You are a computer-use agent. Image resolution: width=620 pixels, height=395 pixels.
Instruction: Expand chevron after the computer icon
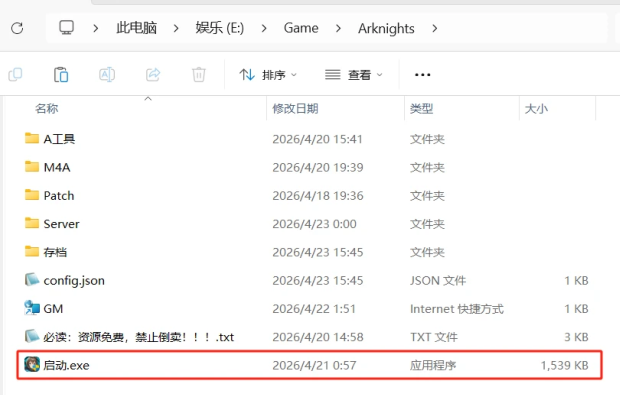click(x=95, y=28)
